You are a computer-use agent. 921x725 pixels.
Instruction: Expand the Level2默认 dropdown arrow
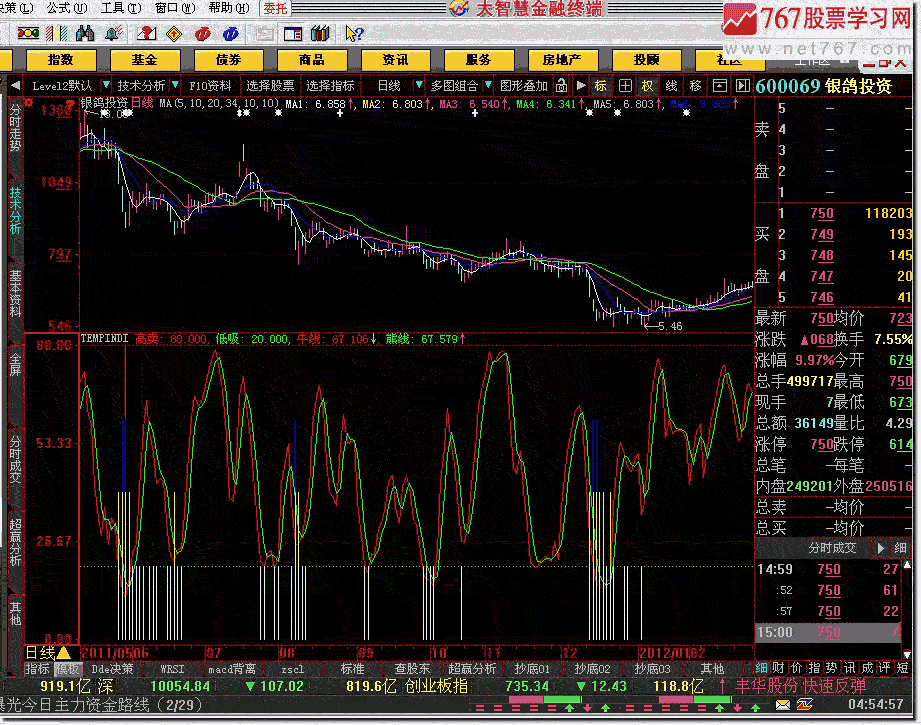point(106,85)
